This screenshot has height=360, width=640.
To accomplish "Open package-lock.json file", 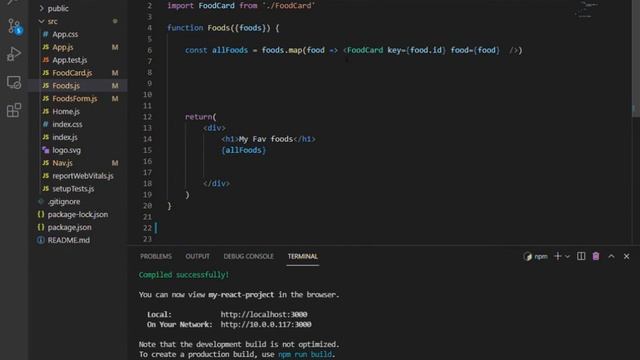I will (x=78, y=214).
